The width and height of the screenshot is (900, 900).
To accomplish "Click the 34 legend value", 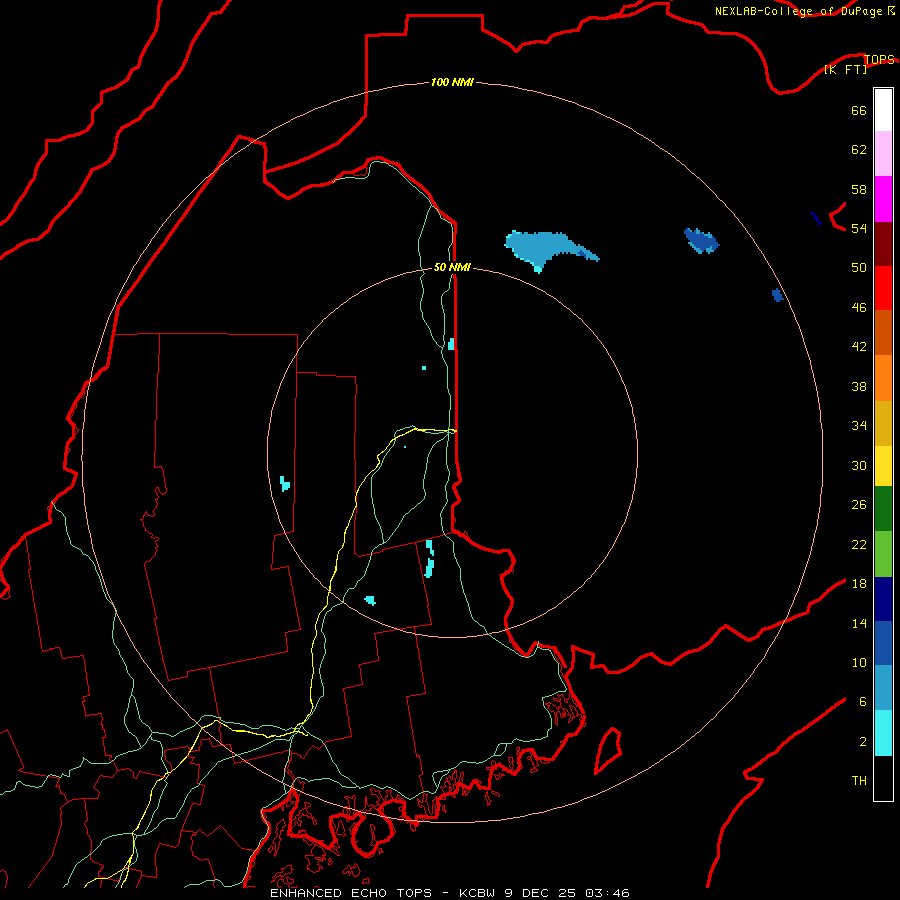I will click(x=859, y=426).
